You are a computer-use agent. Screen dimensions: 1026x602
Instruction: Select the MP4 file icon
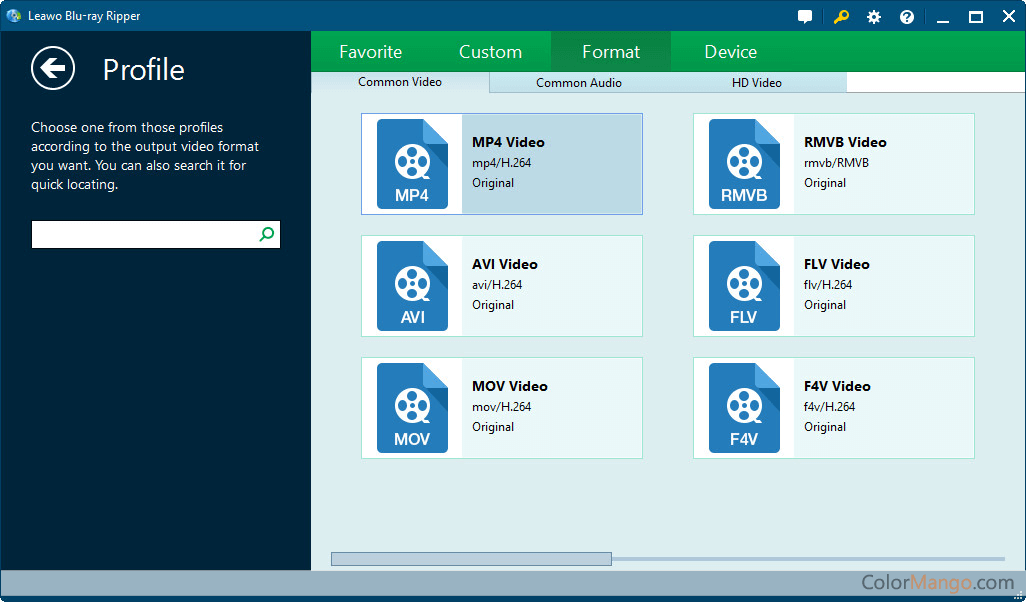pyautogui.click(x=412, y=164)
